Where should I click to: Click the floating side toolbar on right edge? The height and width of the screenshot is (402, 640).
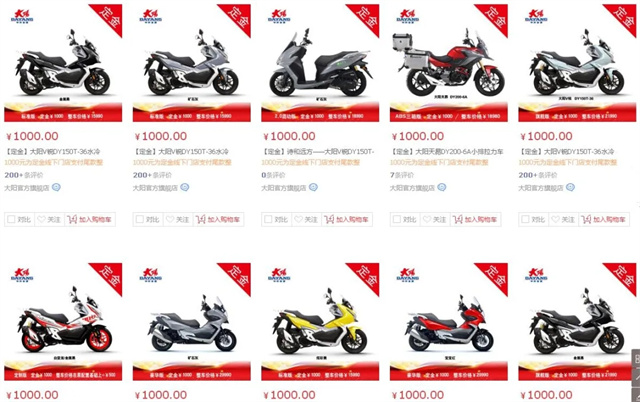636,375
